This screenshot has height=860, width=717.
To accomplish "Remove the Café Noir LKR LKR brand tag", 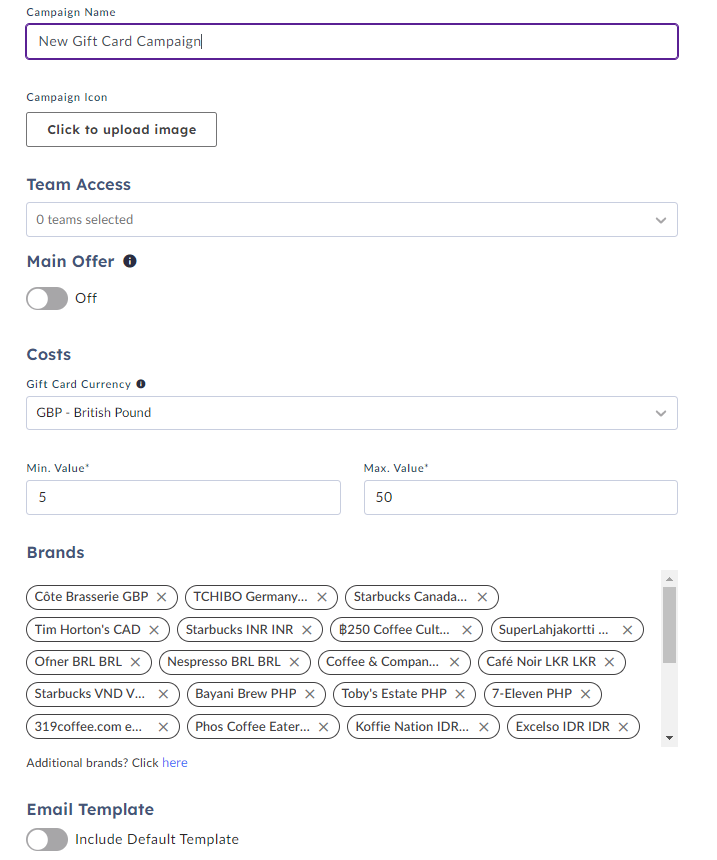I will 609,662.
